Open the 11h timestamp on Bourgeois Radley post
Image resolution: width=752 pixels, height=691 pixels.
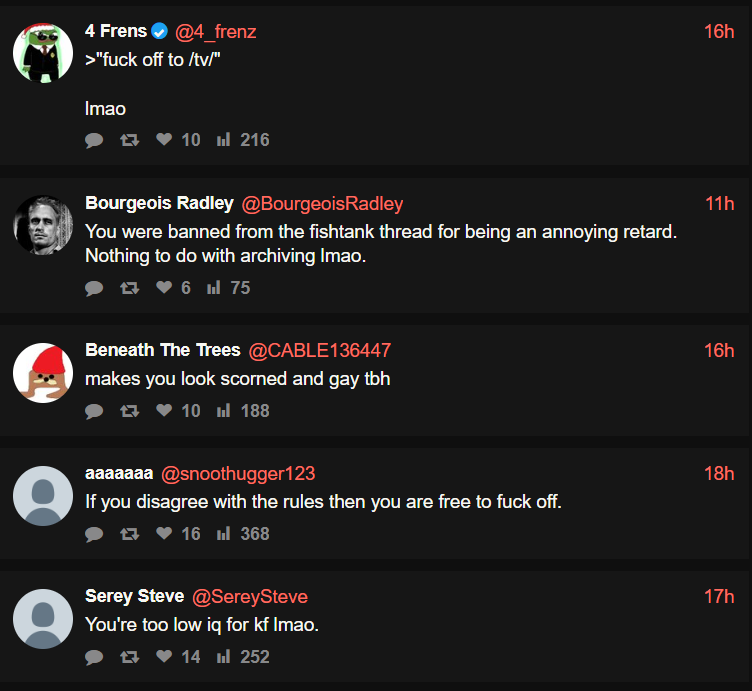[x=719, y=204]
